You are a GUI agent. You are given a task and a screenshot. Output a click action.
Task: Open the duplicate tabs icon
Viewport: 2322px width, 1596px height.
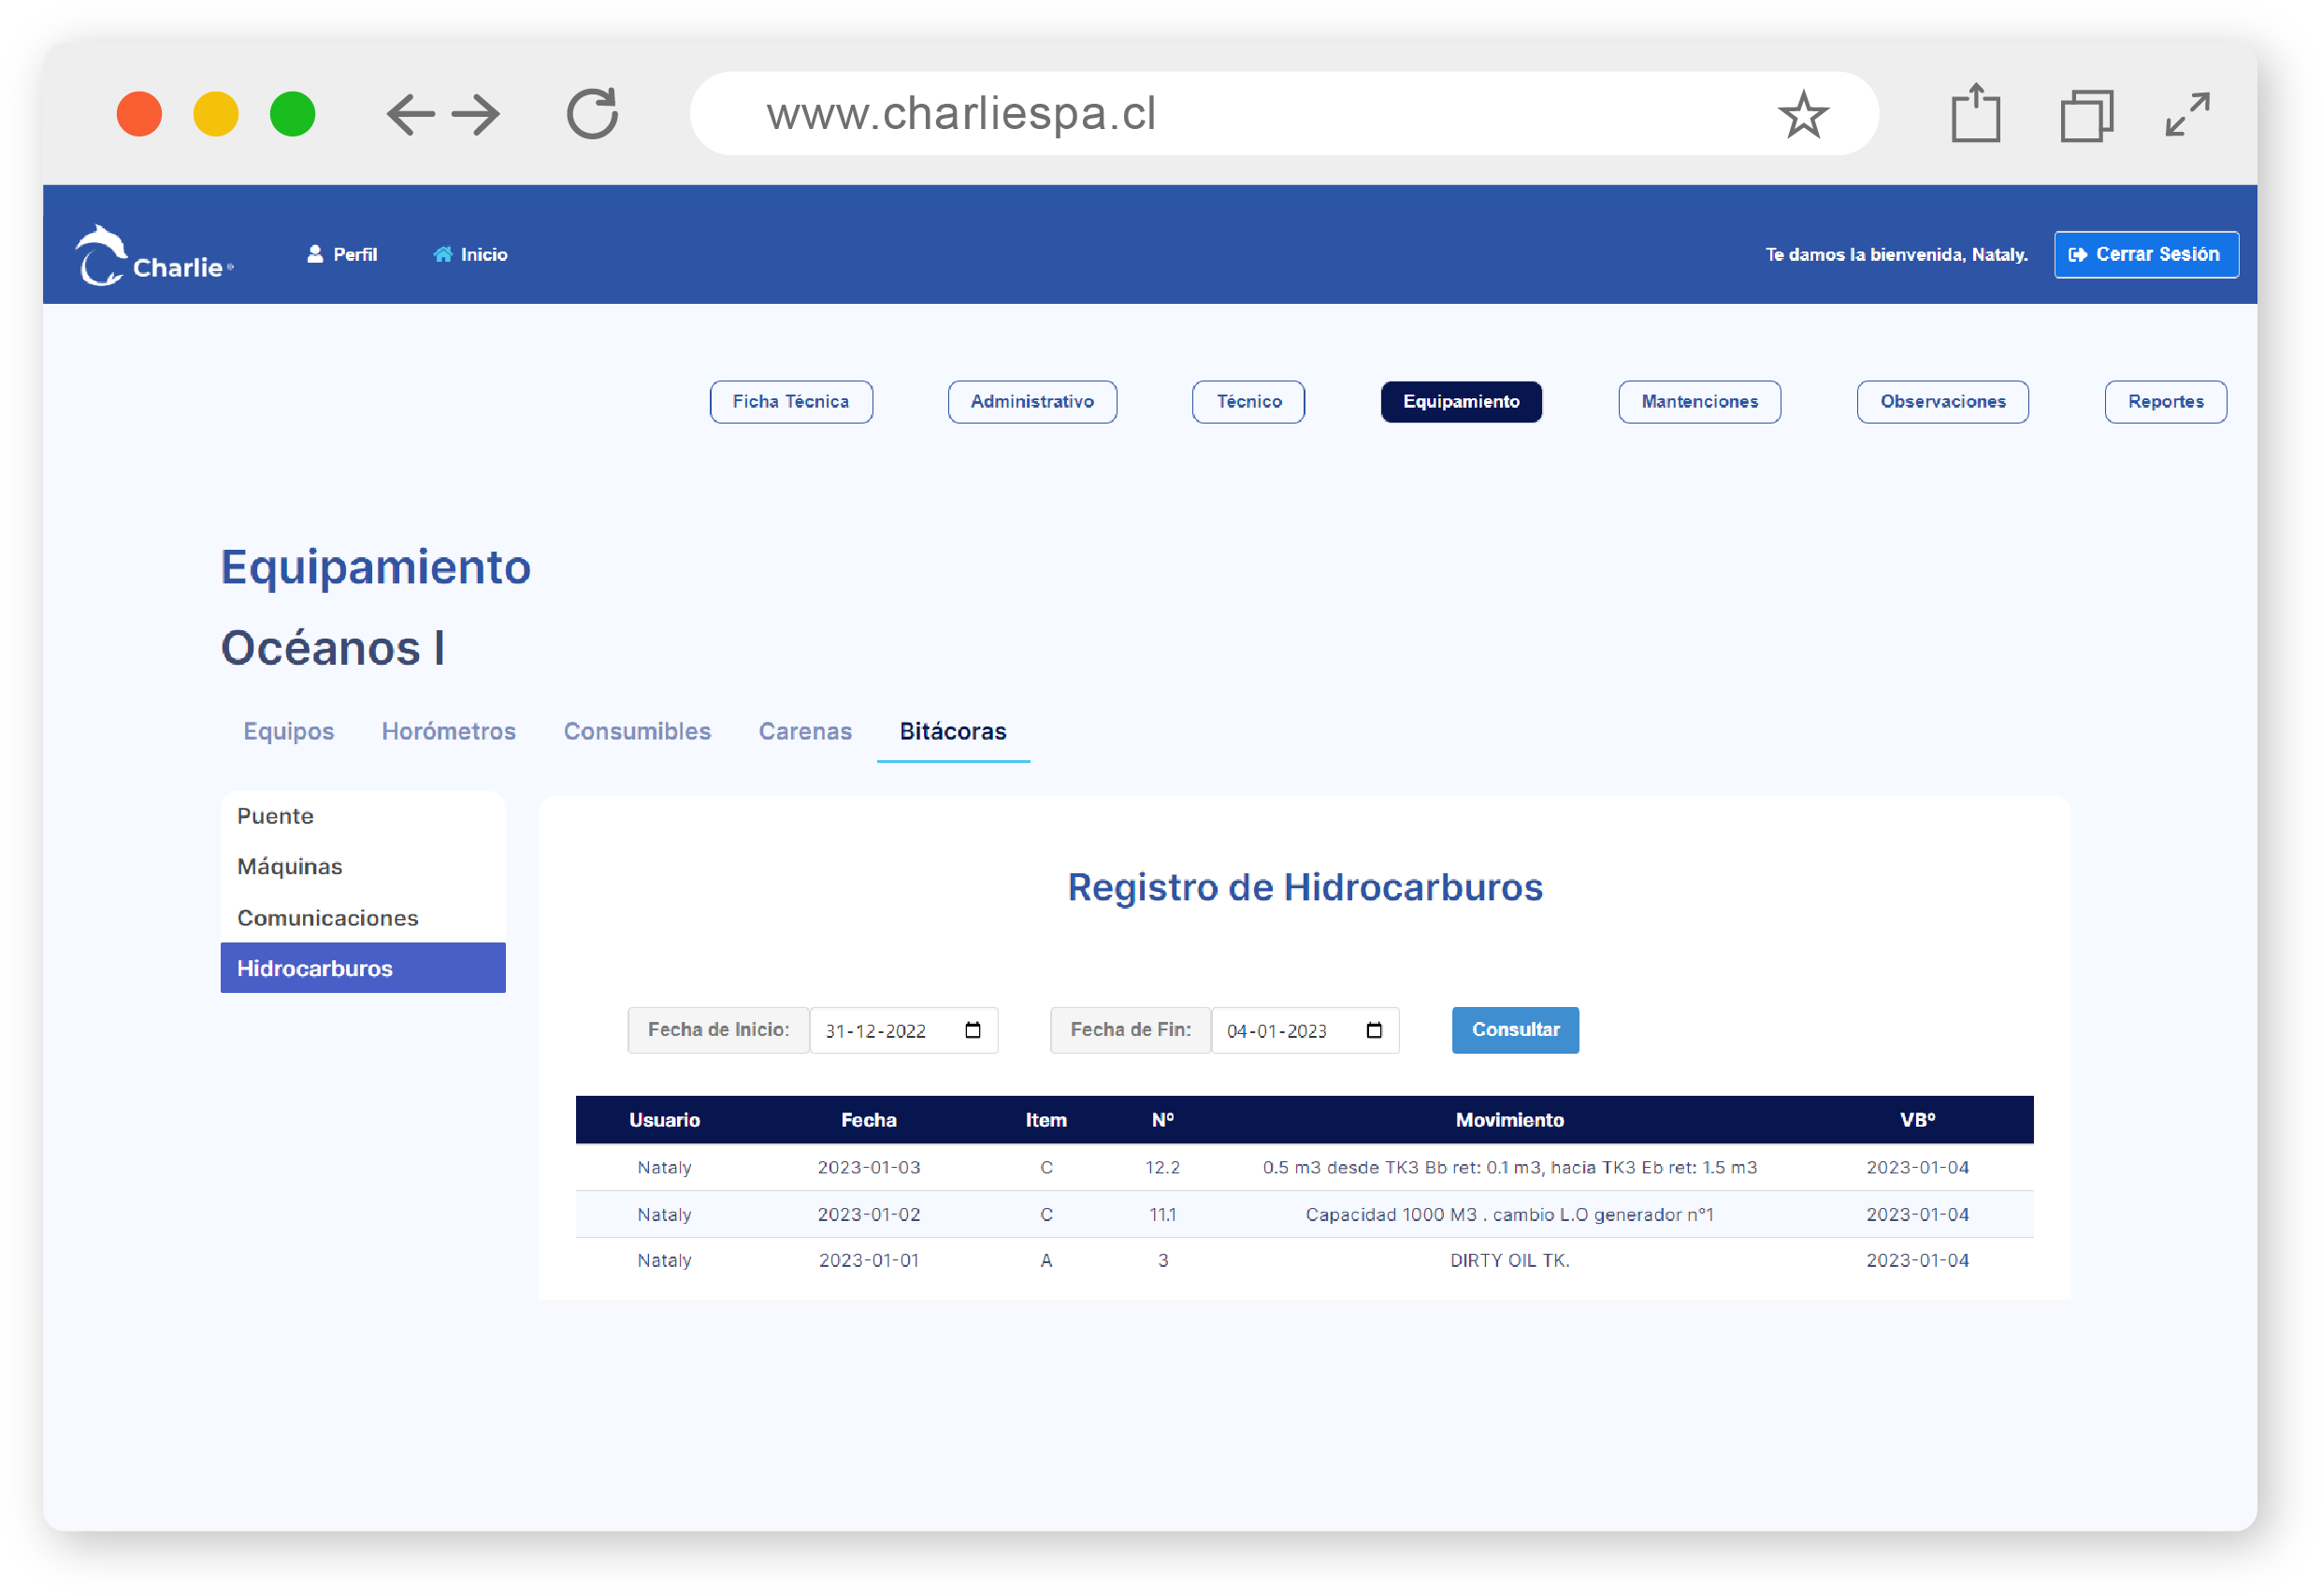click(2086, 115)
